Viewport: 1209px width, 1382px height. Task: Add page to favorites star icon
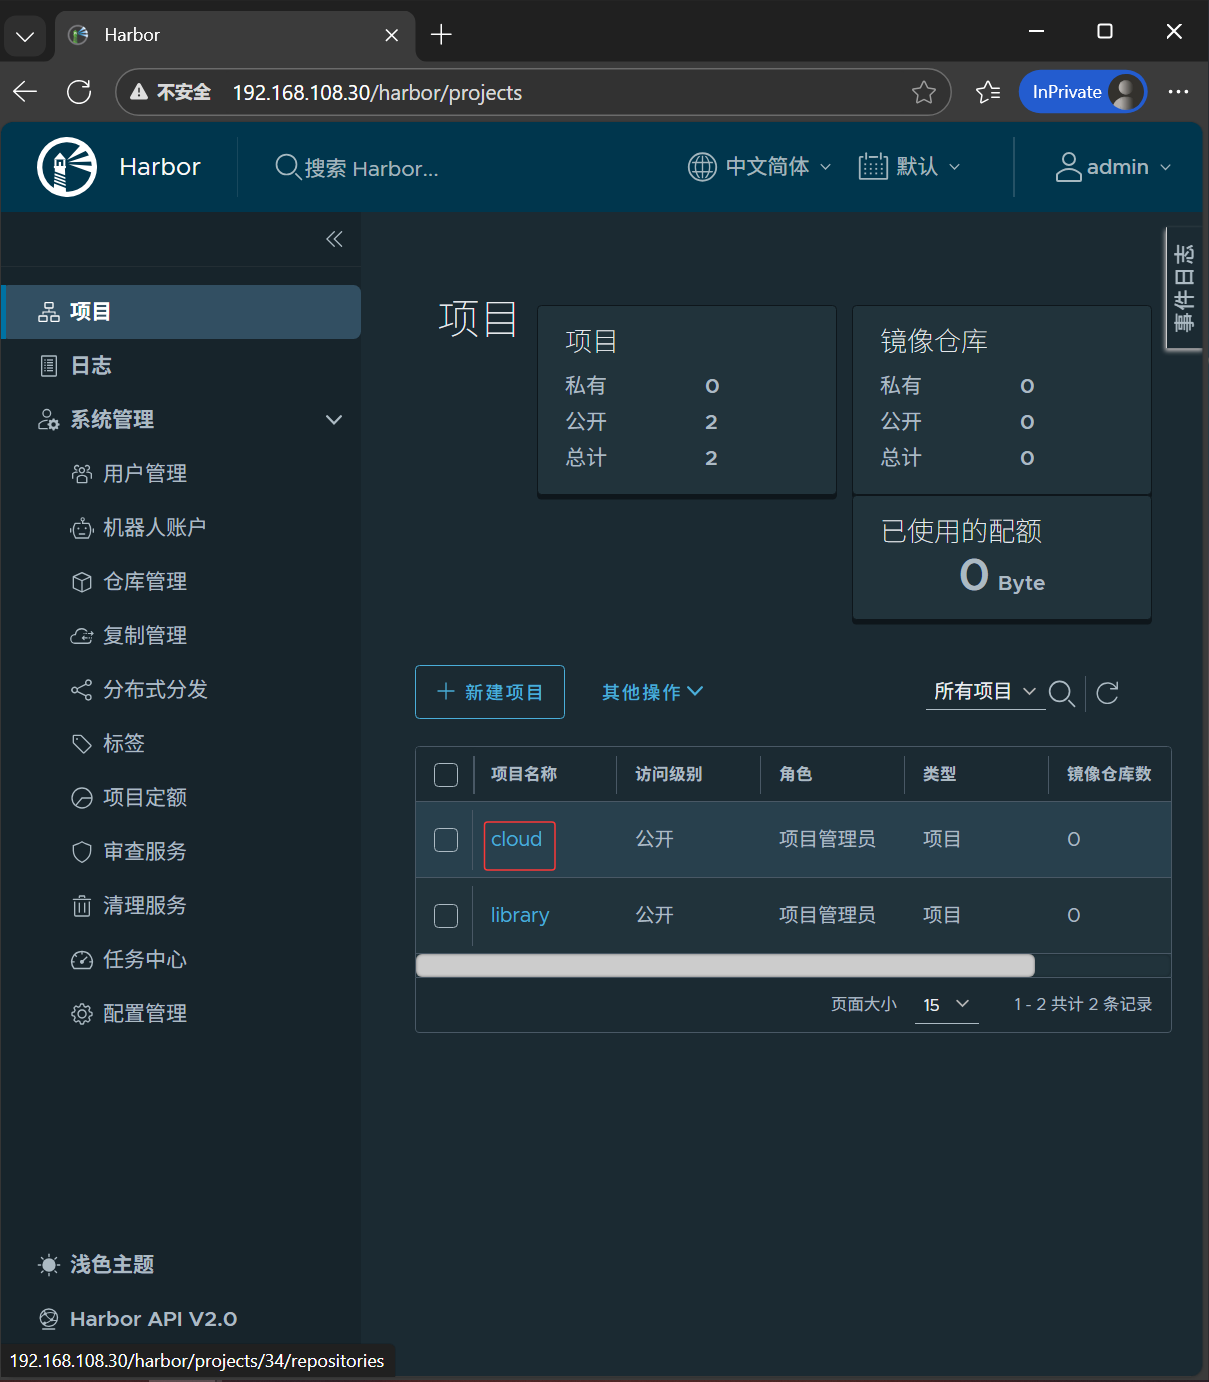pos(924,93)
